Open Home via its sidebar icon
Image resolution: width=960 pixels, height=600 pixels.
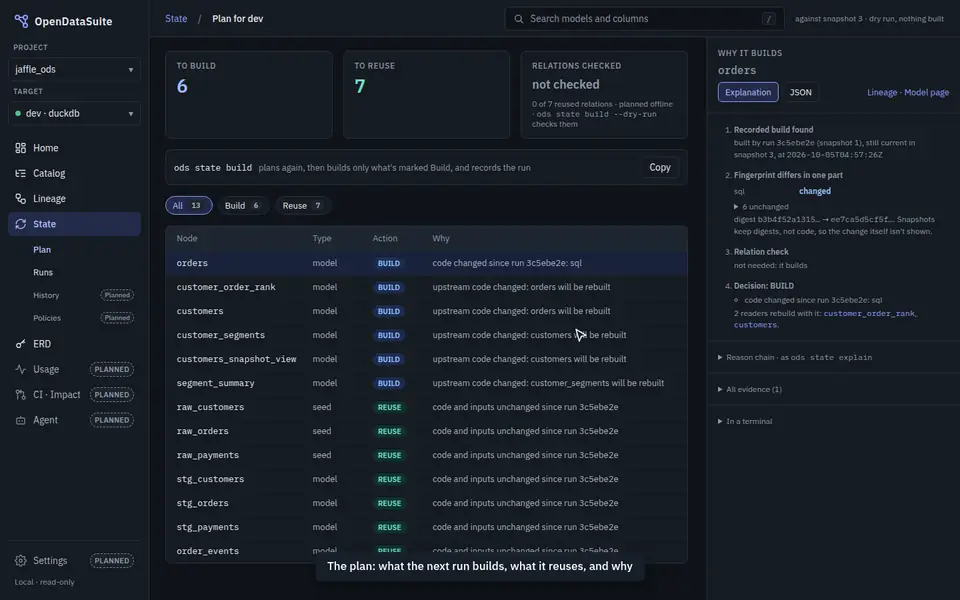pyautogui.click(x=21, y=148)
